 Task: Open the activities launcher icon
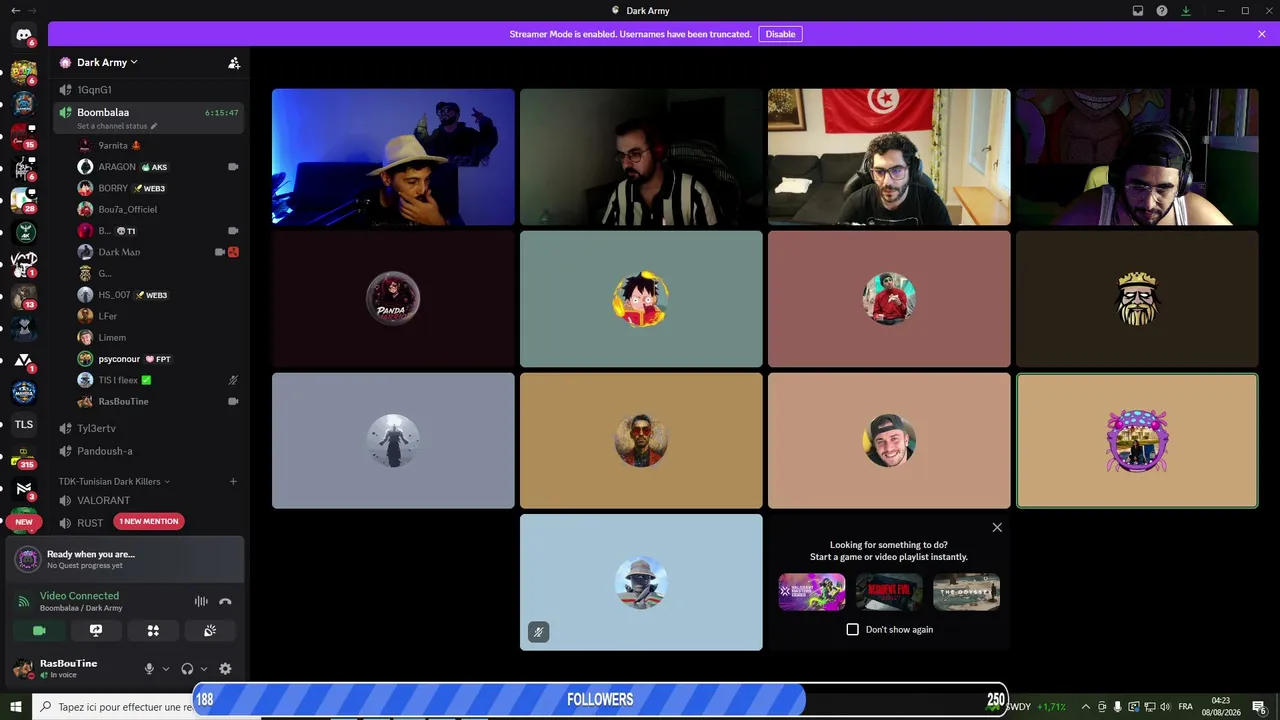point(153,631)
